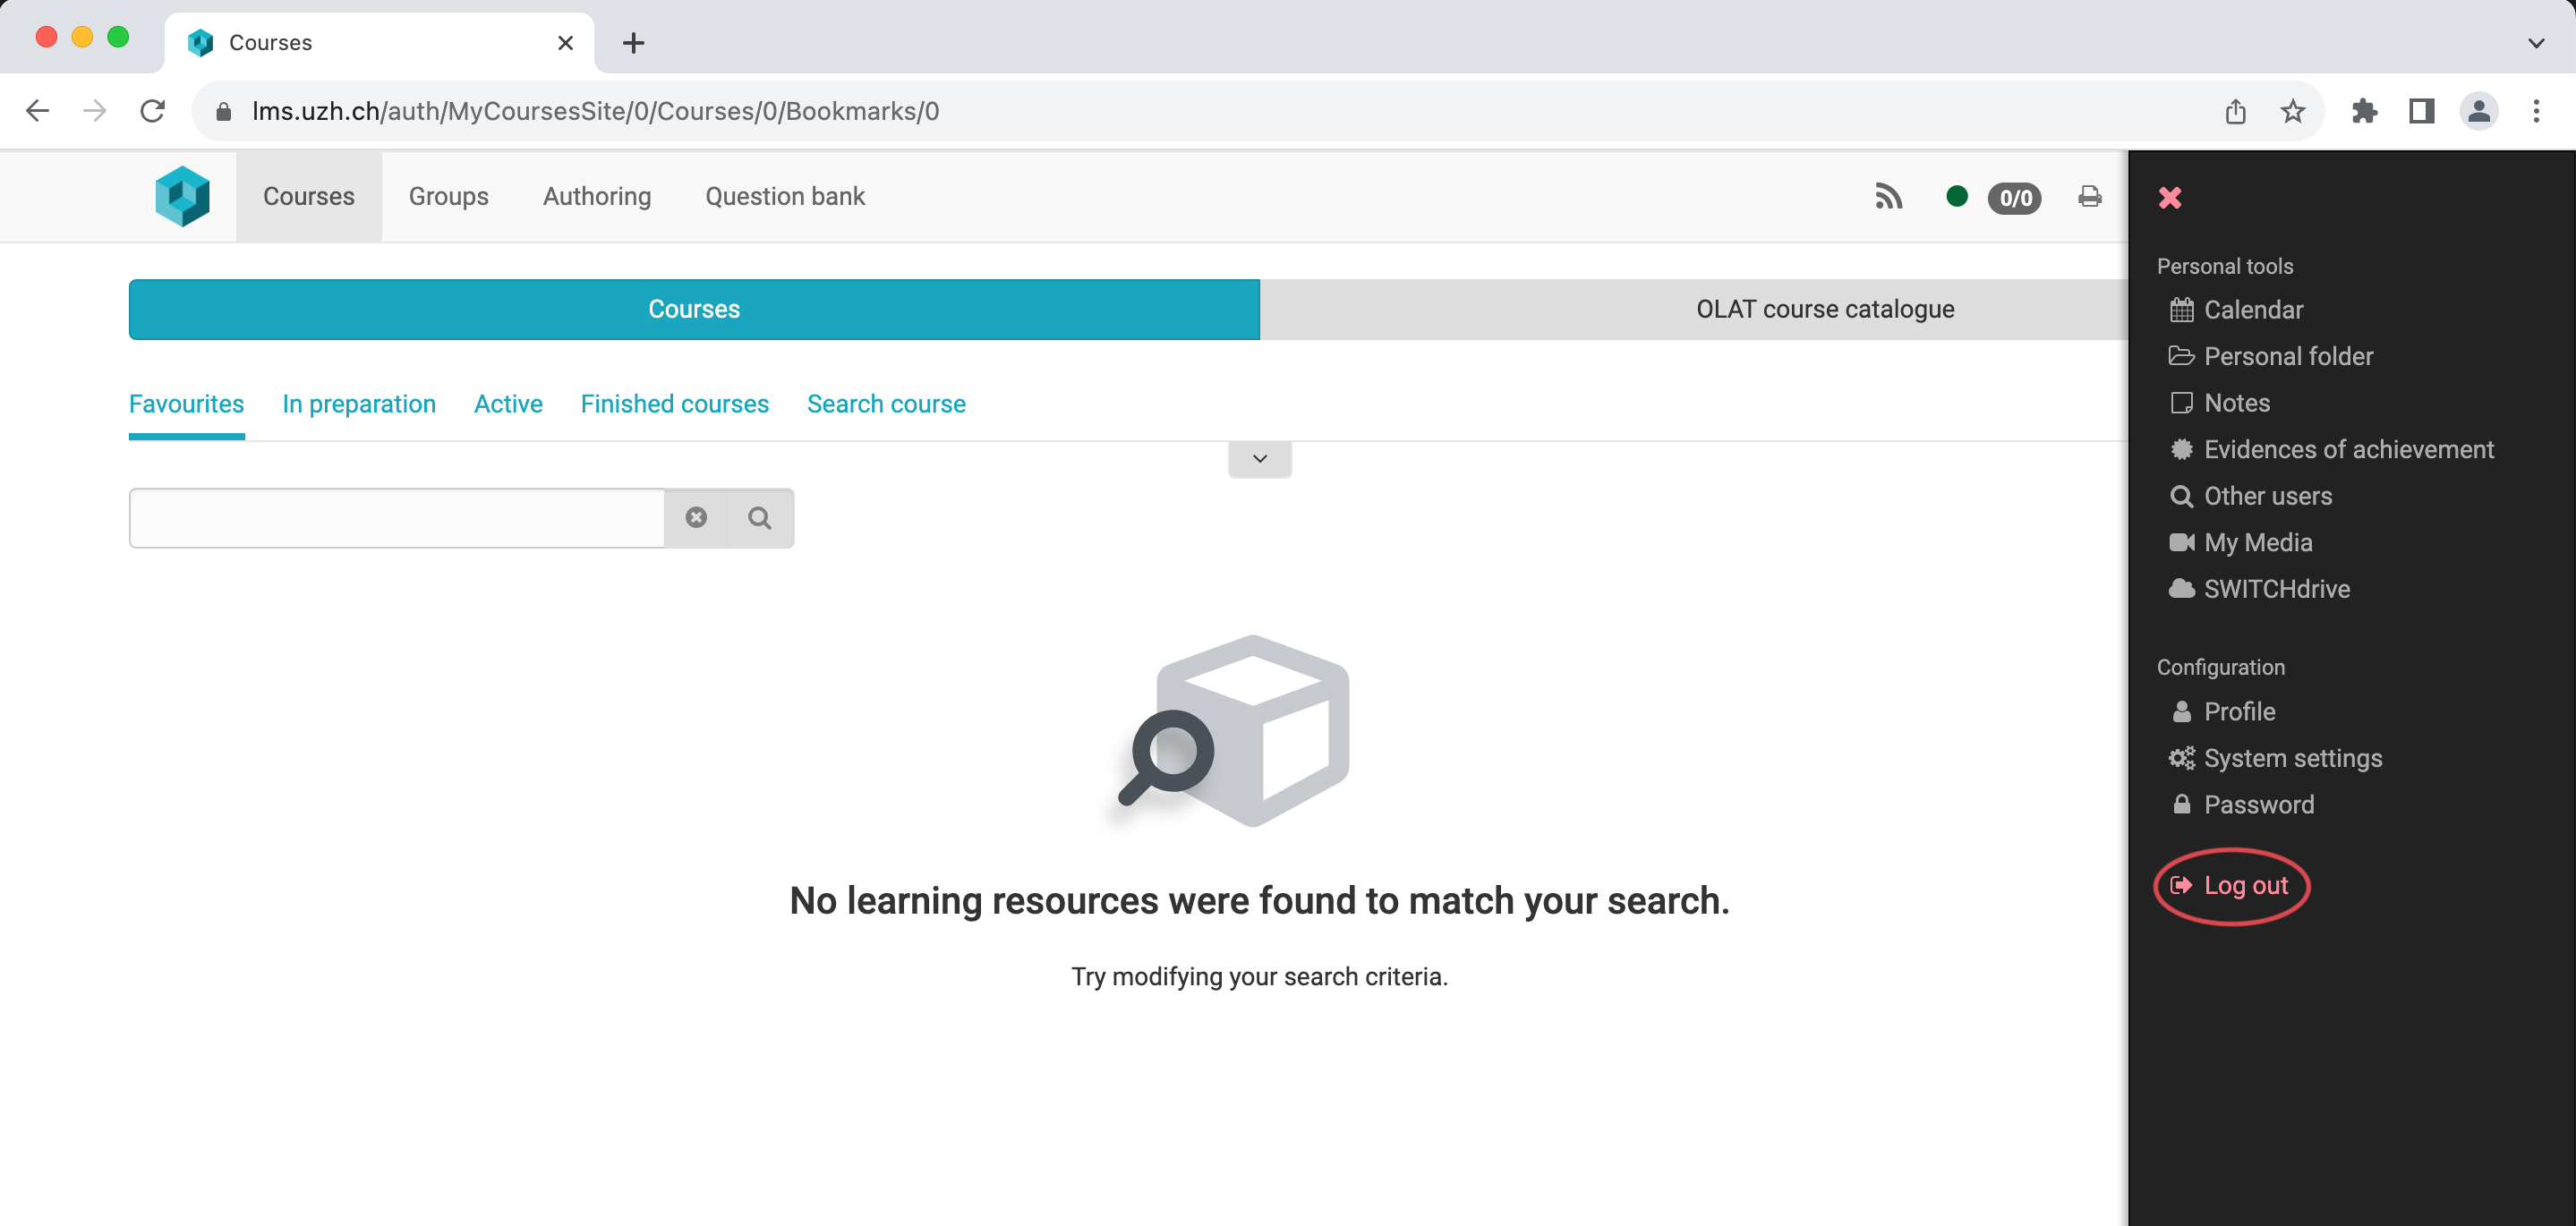
Task: Open Personal folder
Action: pyautogui.click(x=2271, y=356)
